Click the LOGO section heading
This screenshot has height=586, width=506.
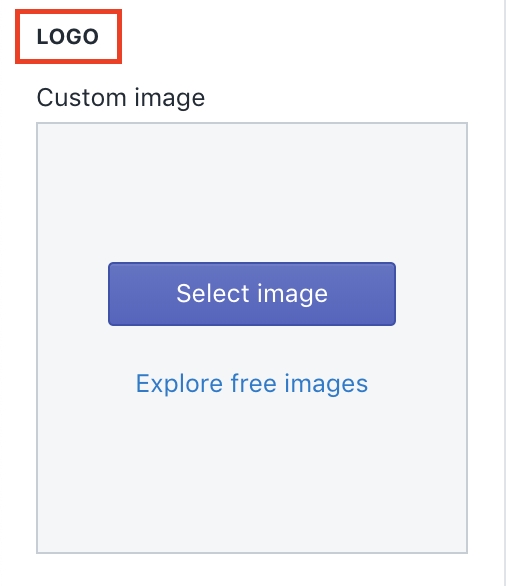pos(68,37)
